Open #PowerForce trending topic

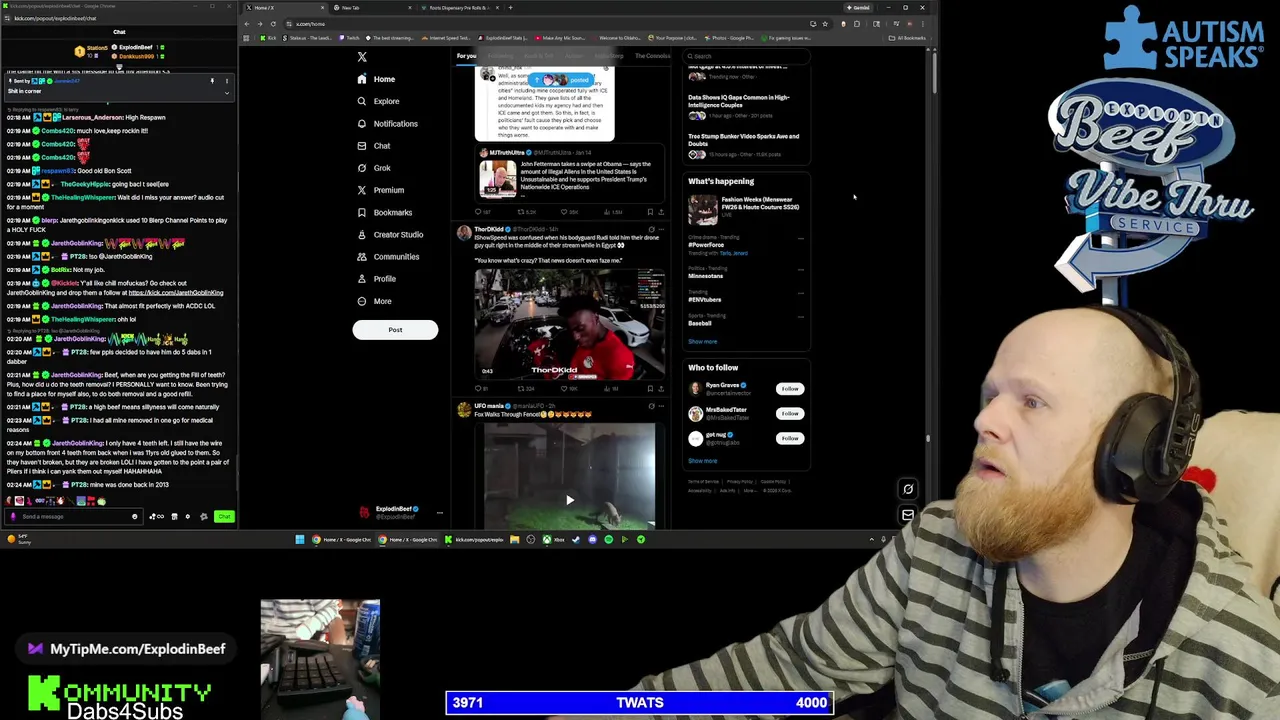pos(706,245)
